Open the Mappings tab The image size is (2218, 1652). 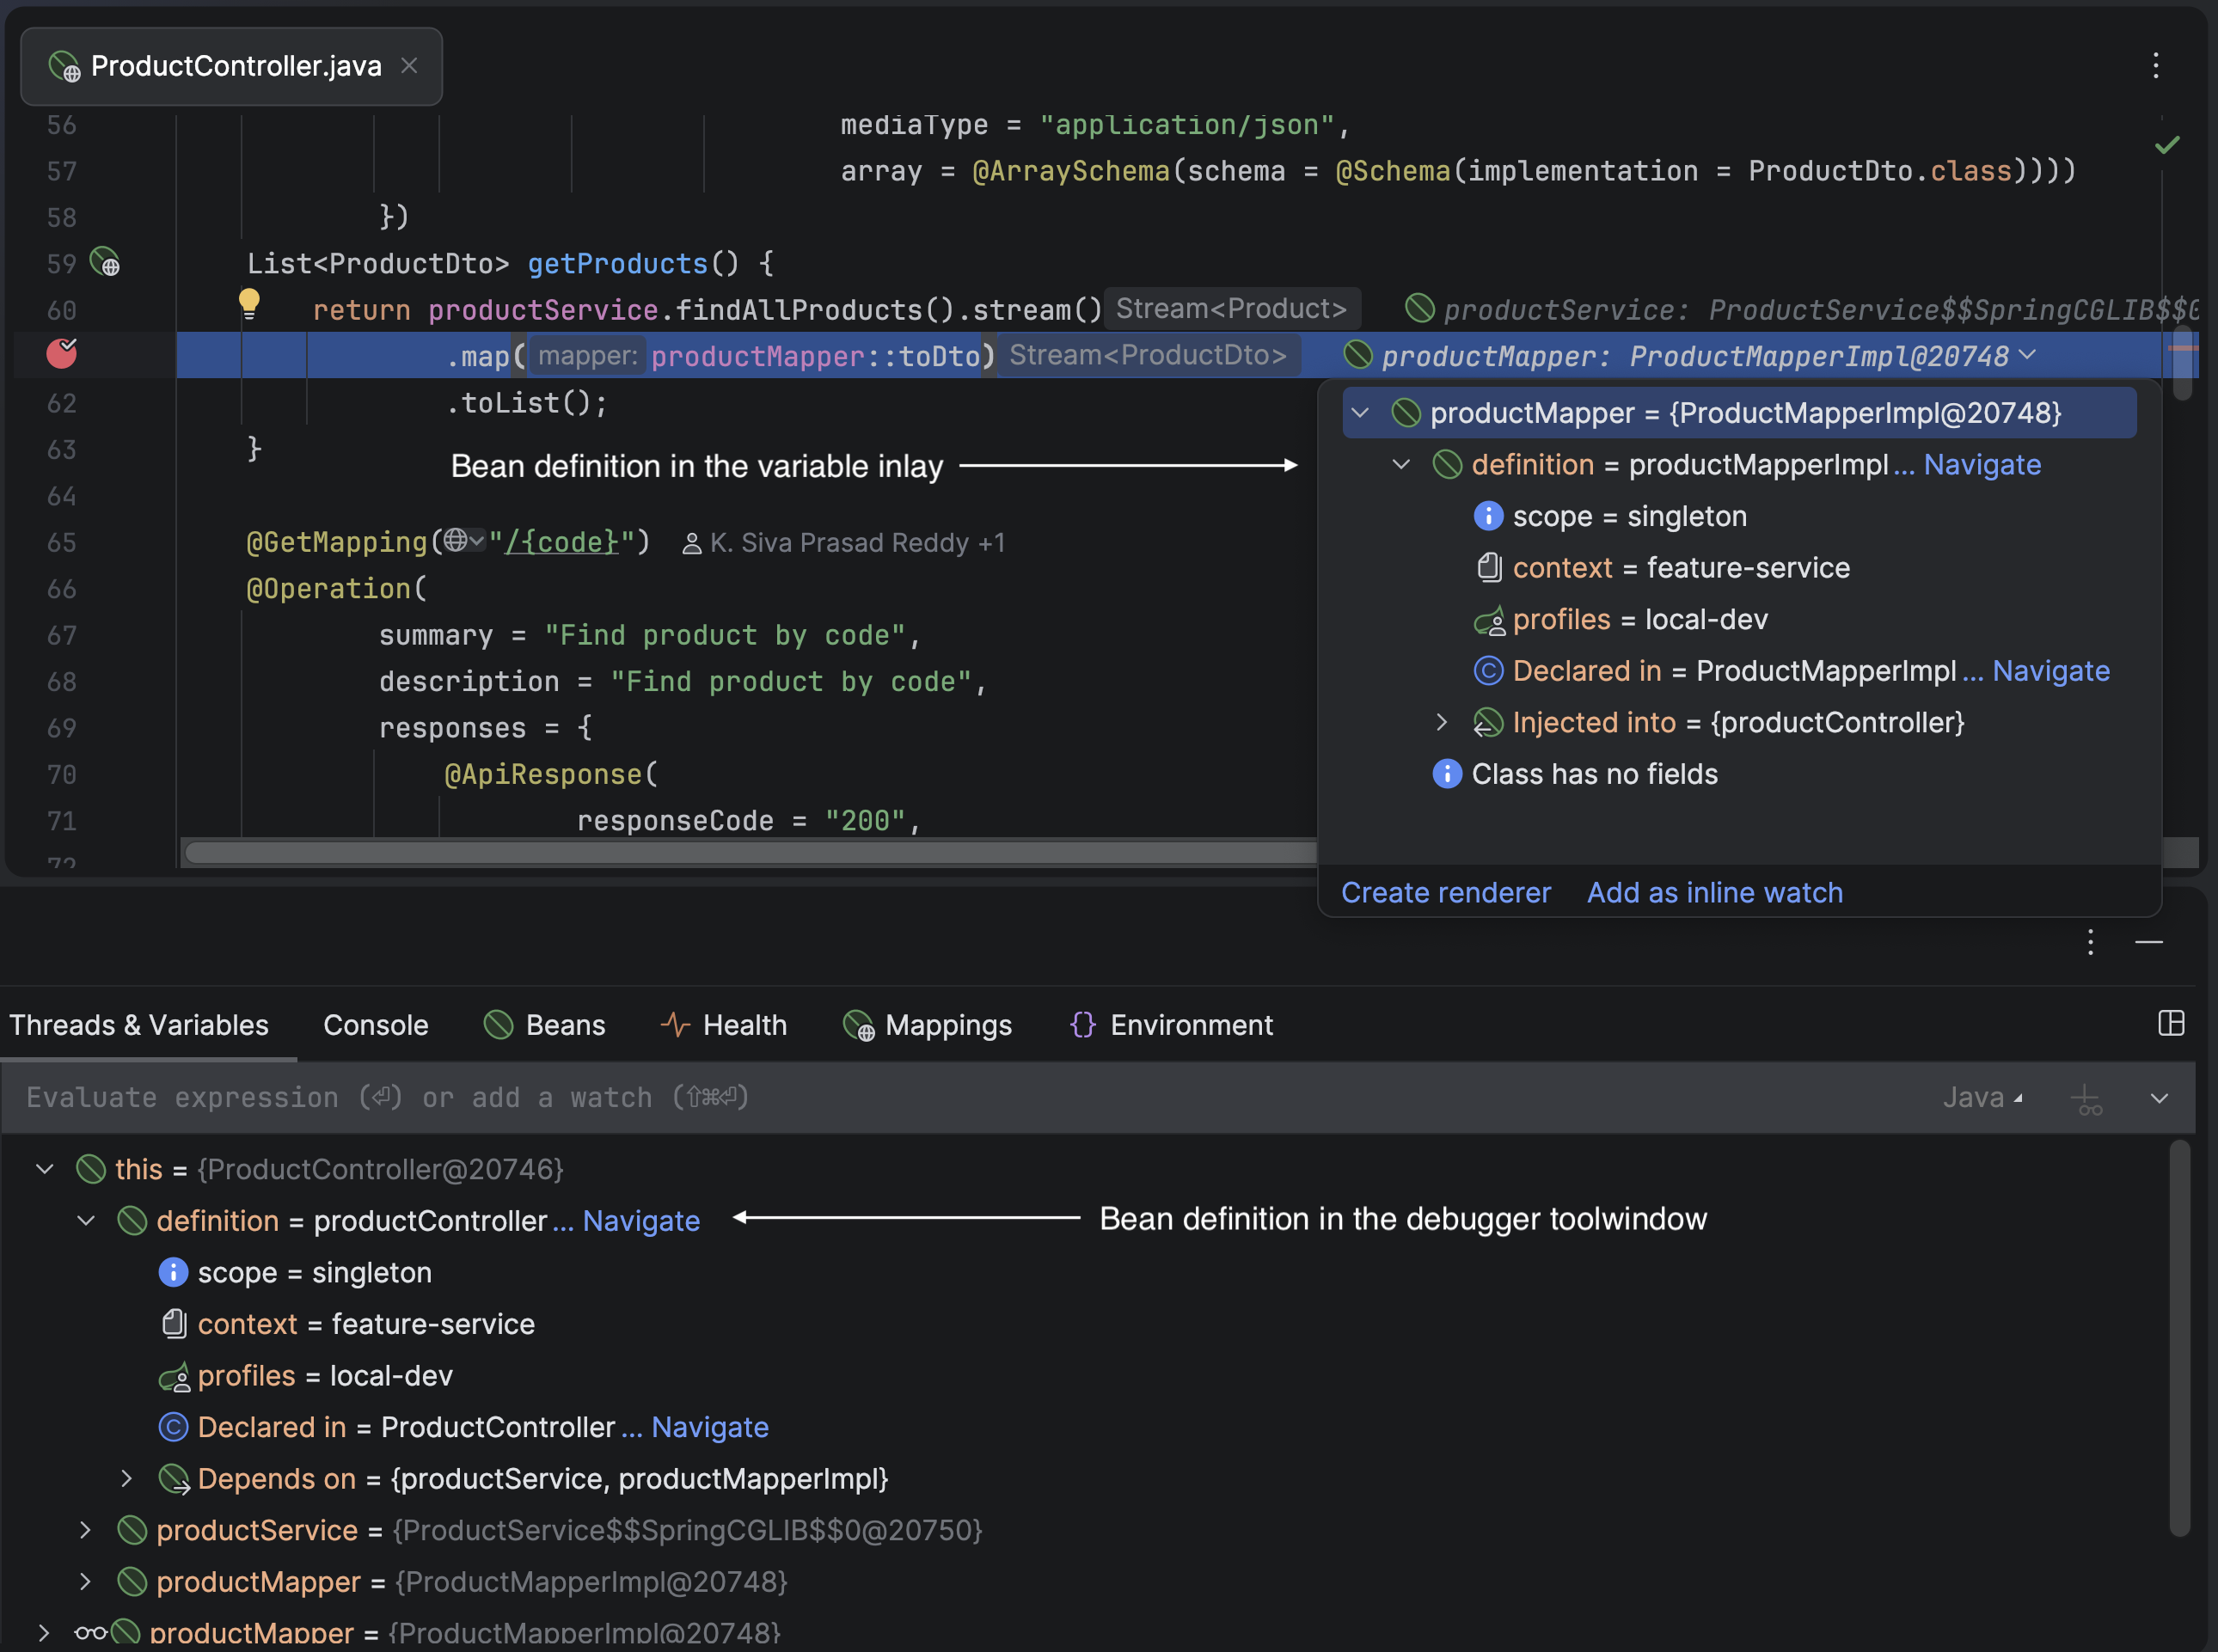tap(927, 1025)
